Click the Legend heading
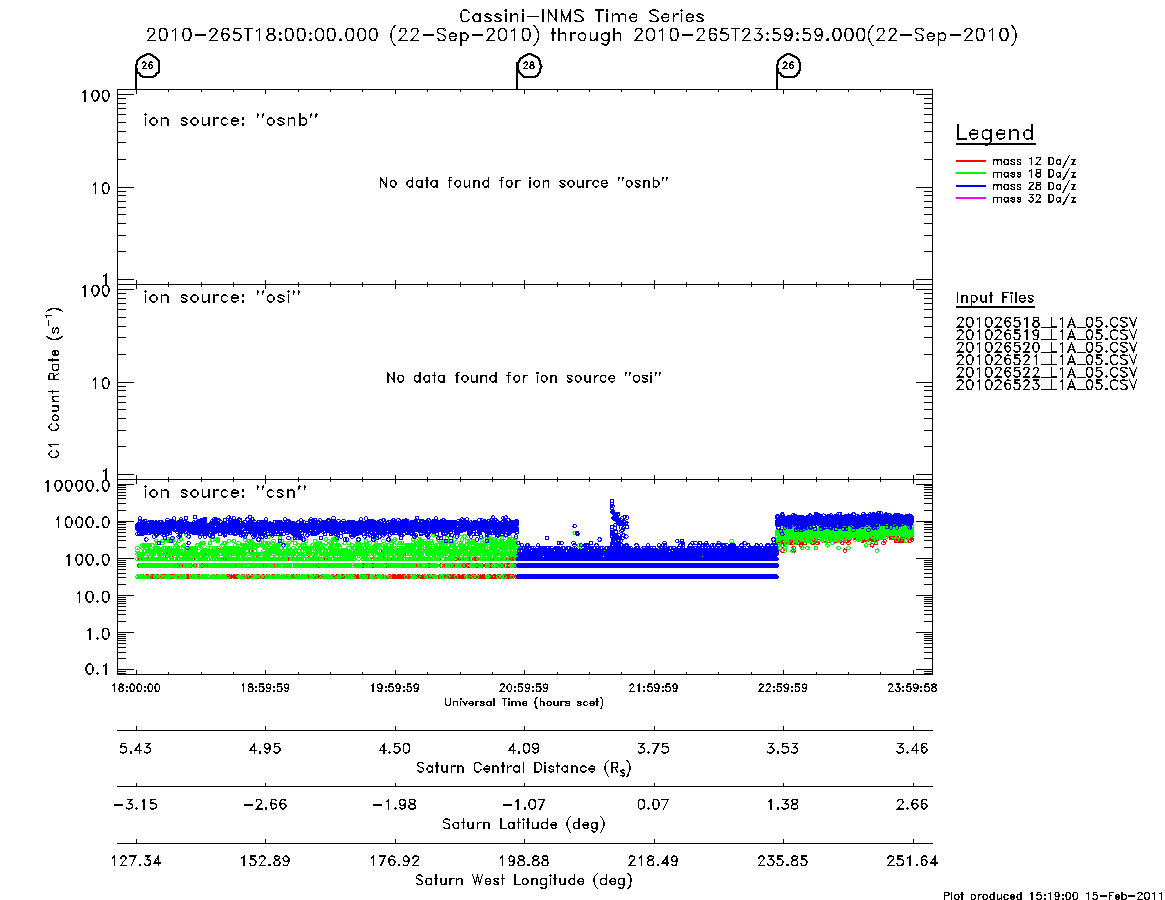The image size is (1165, 900). point(995,133)
